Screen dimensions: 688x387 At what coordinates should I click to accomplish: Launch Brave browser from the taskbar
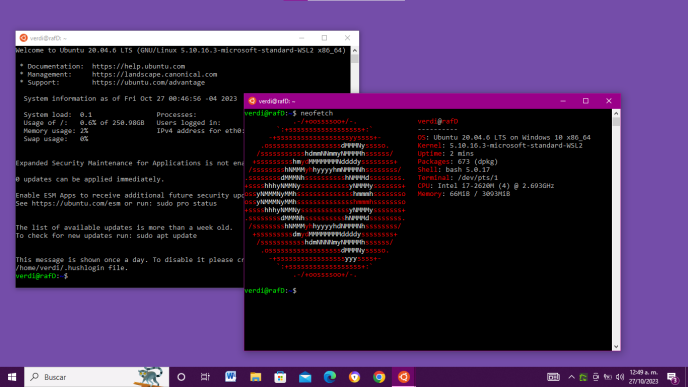click(355, 377)
